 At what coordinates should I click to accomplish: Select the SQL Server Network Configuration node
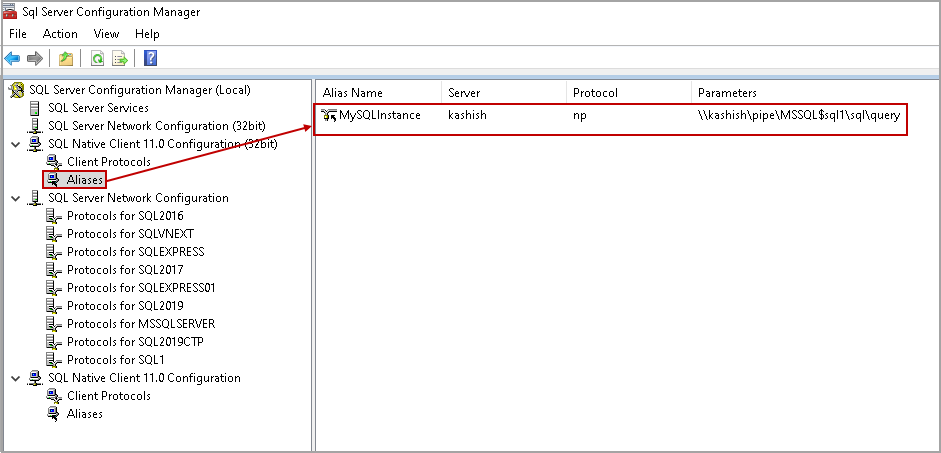click(138, 198)
